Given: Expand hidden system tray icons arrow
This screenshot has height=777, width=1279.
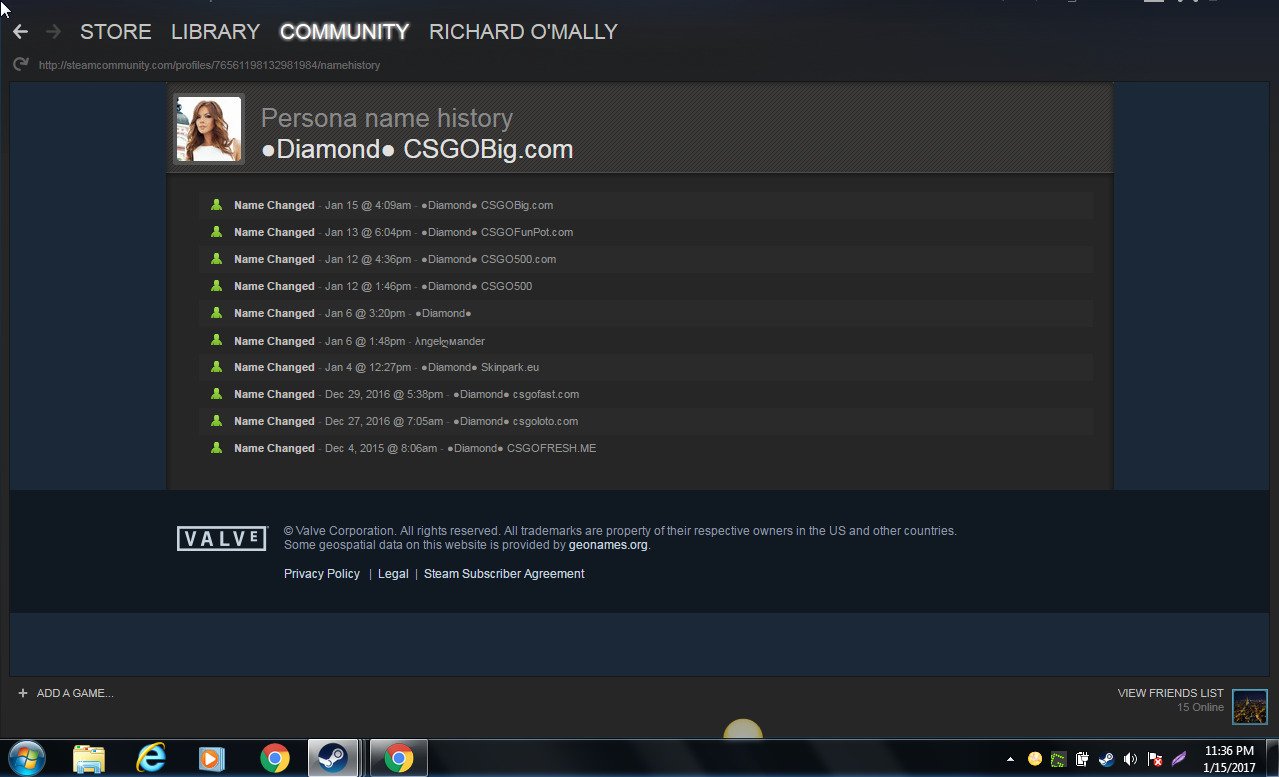Looking at the screenshot, I should point(1010,759).
